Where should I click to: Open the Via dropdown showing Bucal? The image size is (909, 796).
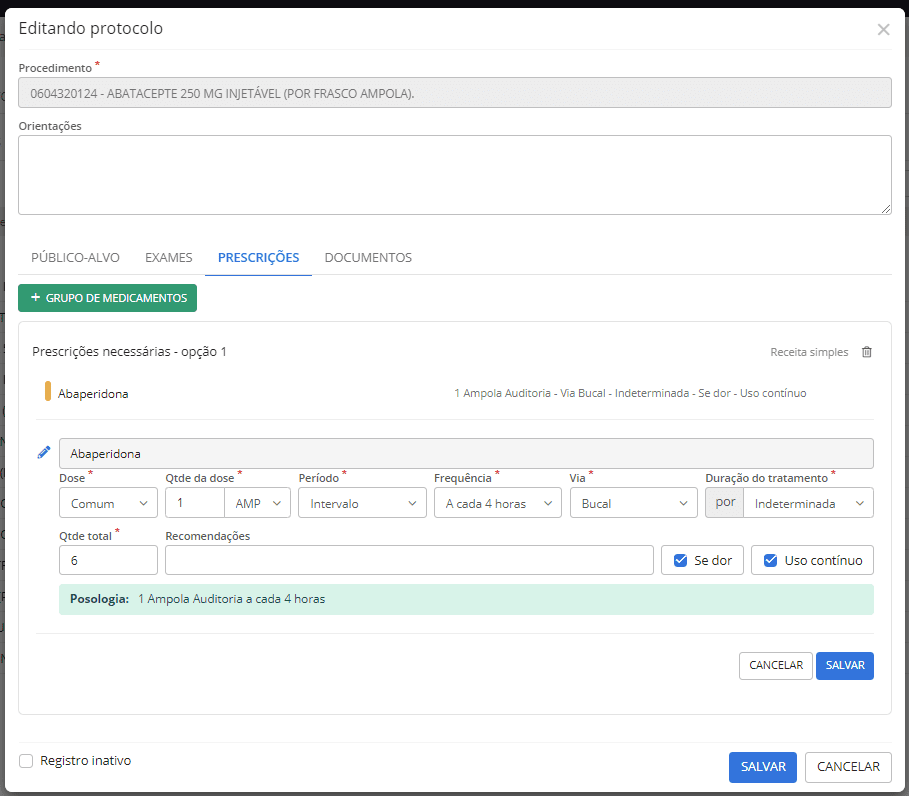point(633,503)
